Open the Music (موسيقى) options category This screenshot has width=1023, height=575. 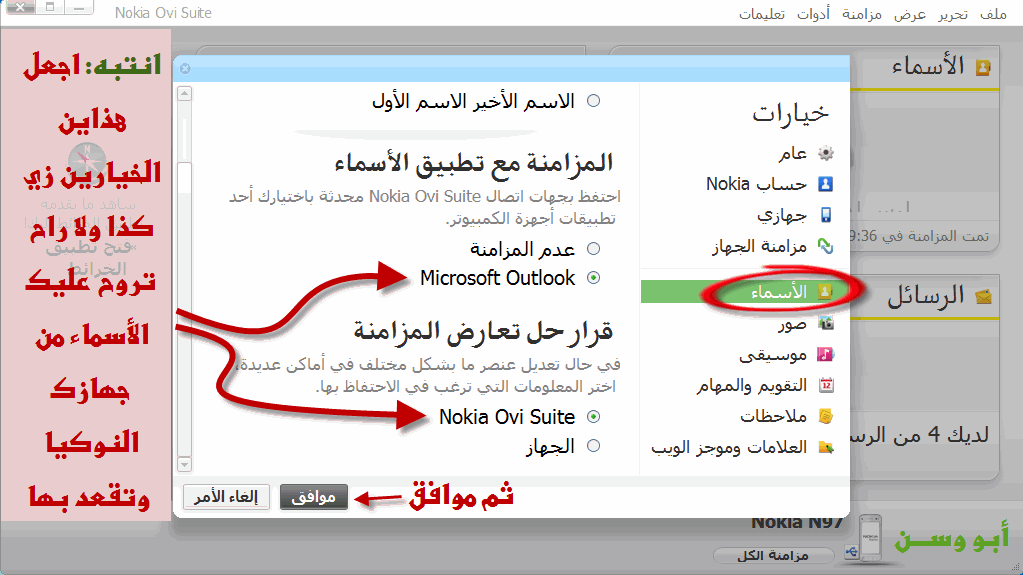(x=773, y=354)
